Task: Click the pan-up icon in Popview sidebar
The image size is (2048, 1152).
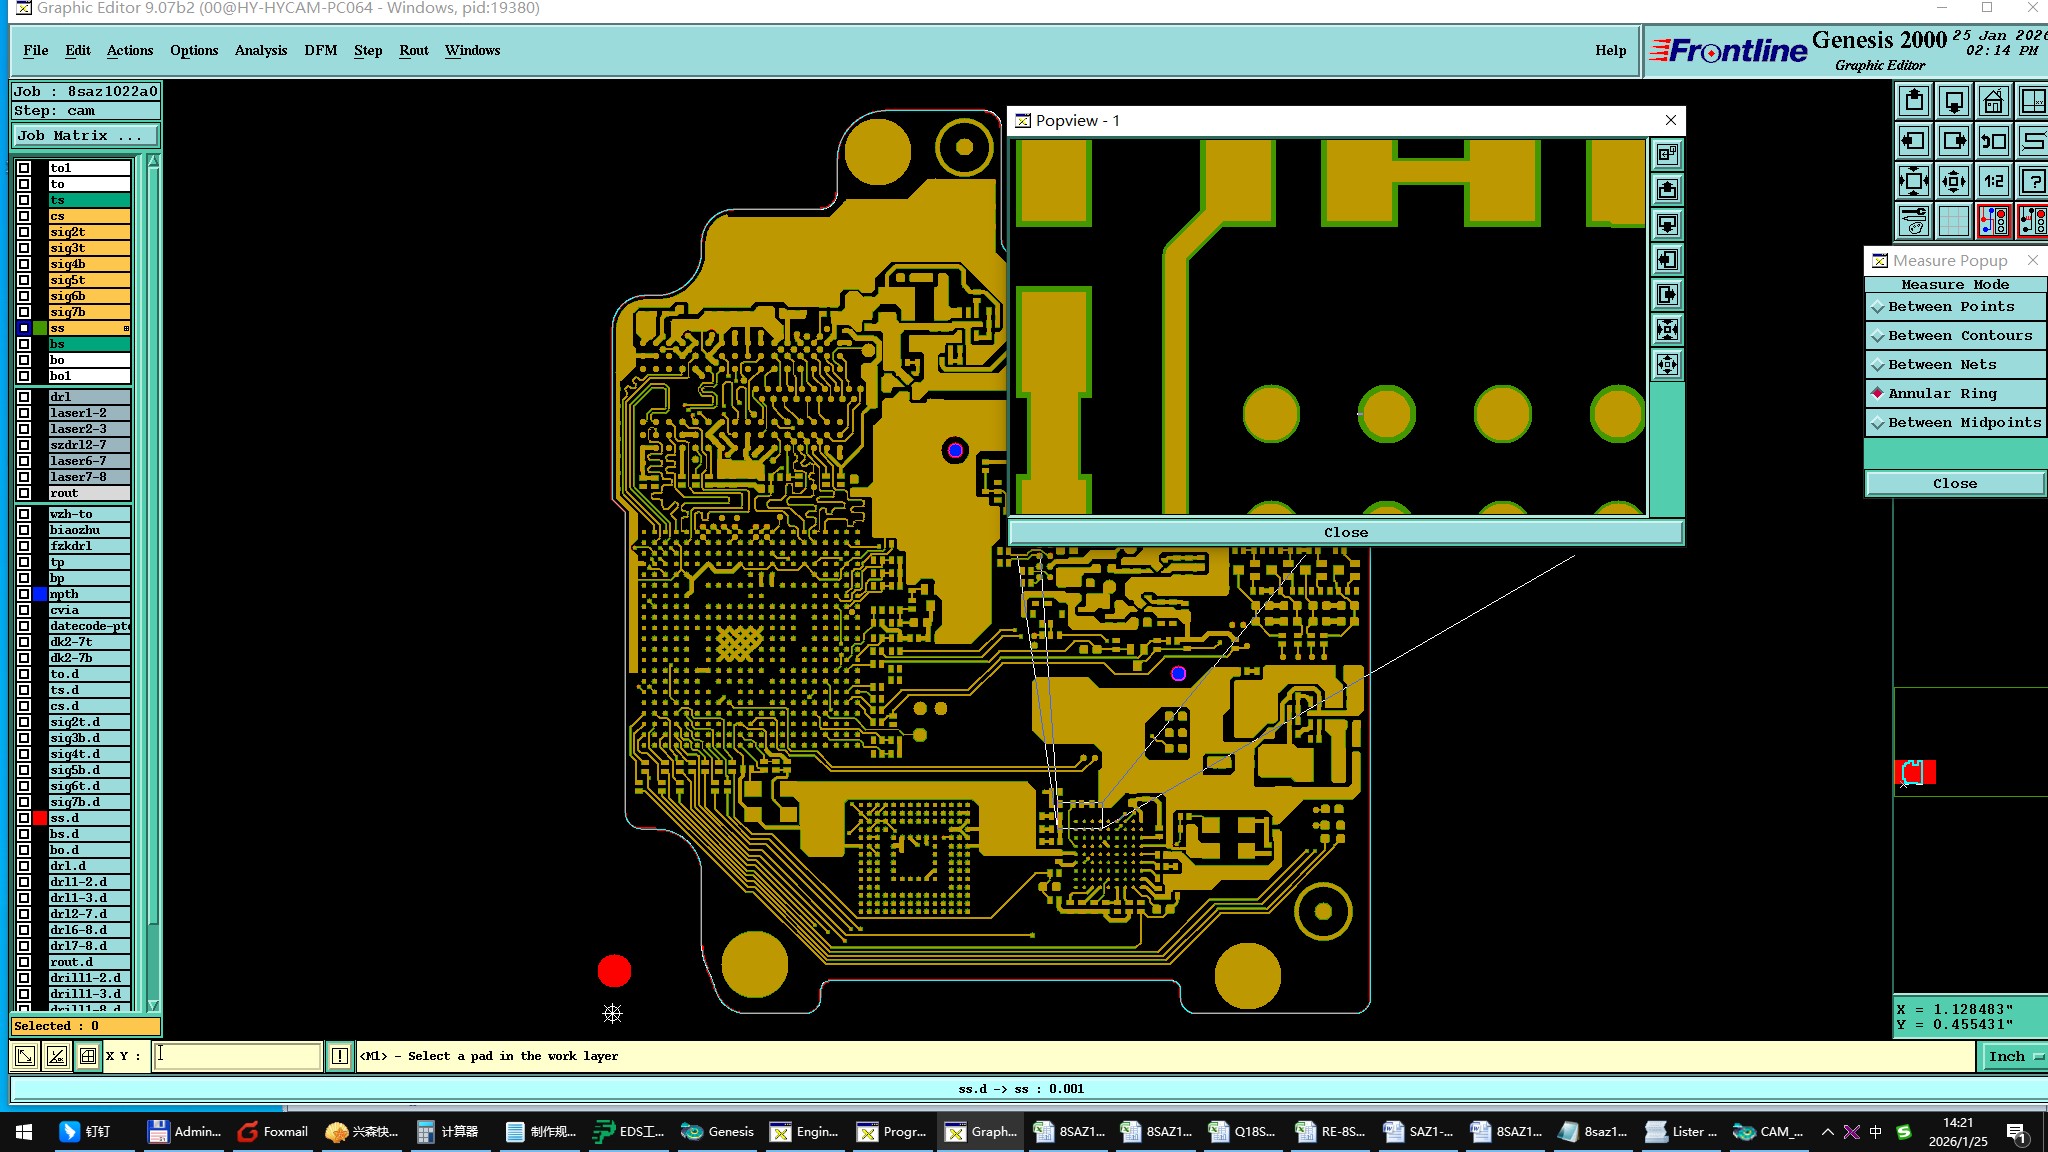Action: [1667, 190]
